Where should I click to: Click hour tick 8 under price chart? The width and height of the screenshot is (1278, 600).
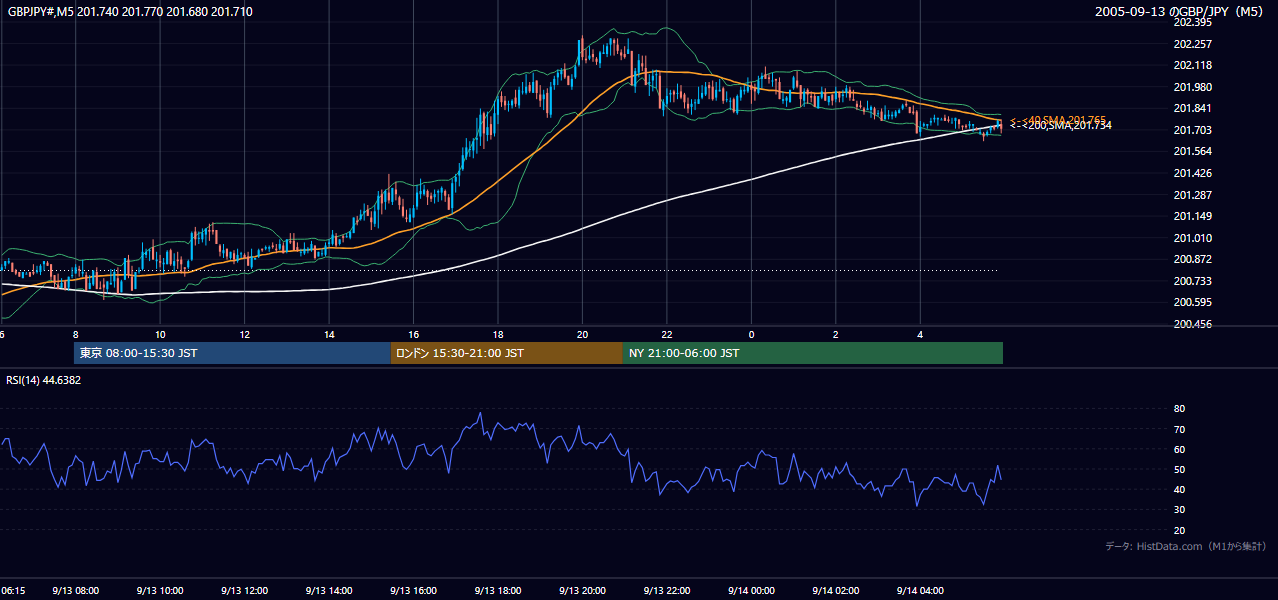click(x=76, y=334)
